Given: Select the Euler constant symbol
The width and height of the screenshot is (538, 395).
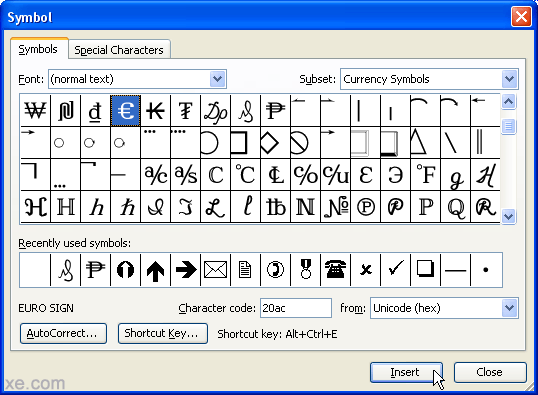Looking at the screenshot, I should click(x=366, y=175).
